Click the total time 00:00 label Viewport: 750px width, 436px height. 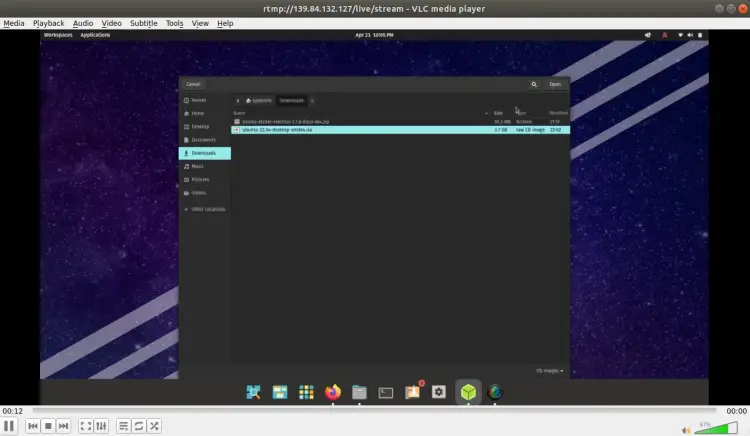(x=736, y=411)
